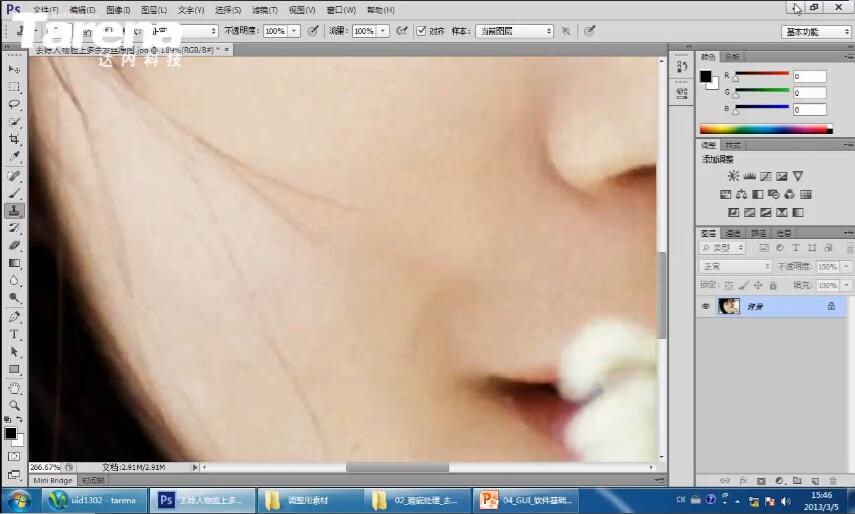Add a Black & White adjustment

(x=757, y=195)
